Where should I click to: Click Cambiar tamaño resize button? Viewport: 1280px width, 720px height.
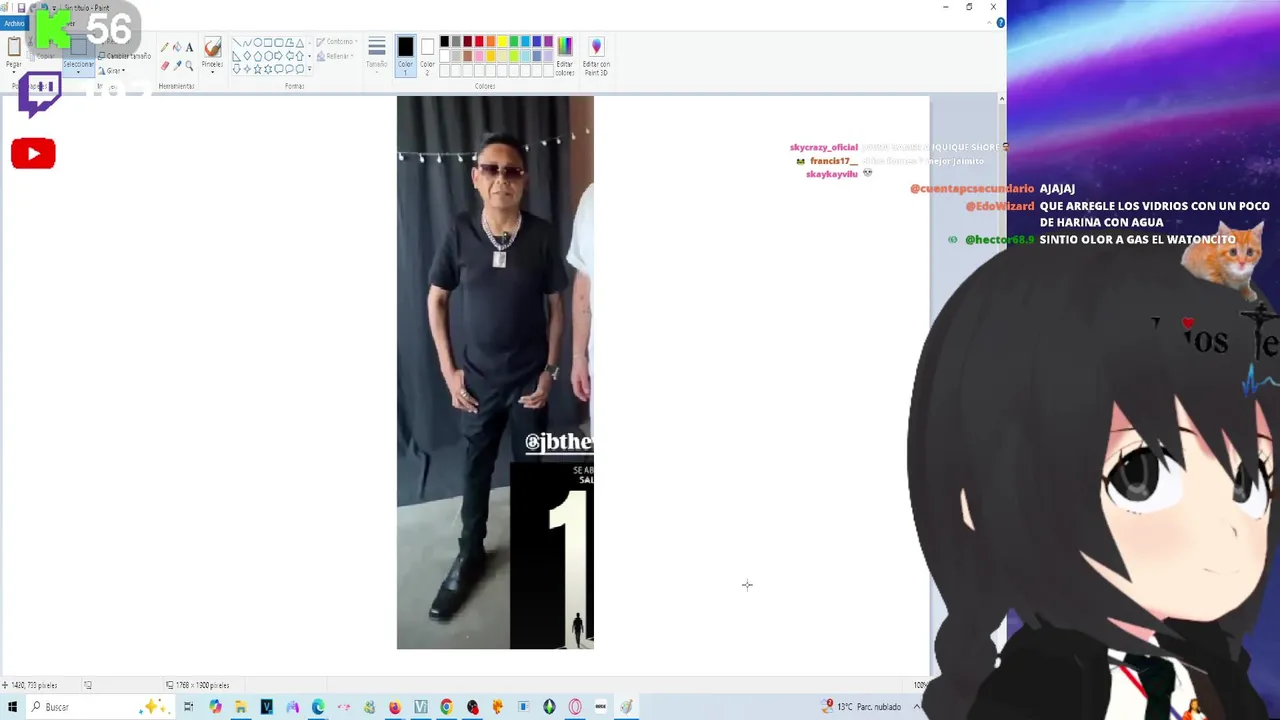point(125,56)
